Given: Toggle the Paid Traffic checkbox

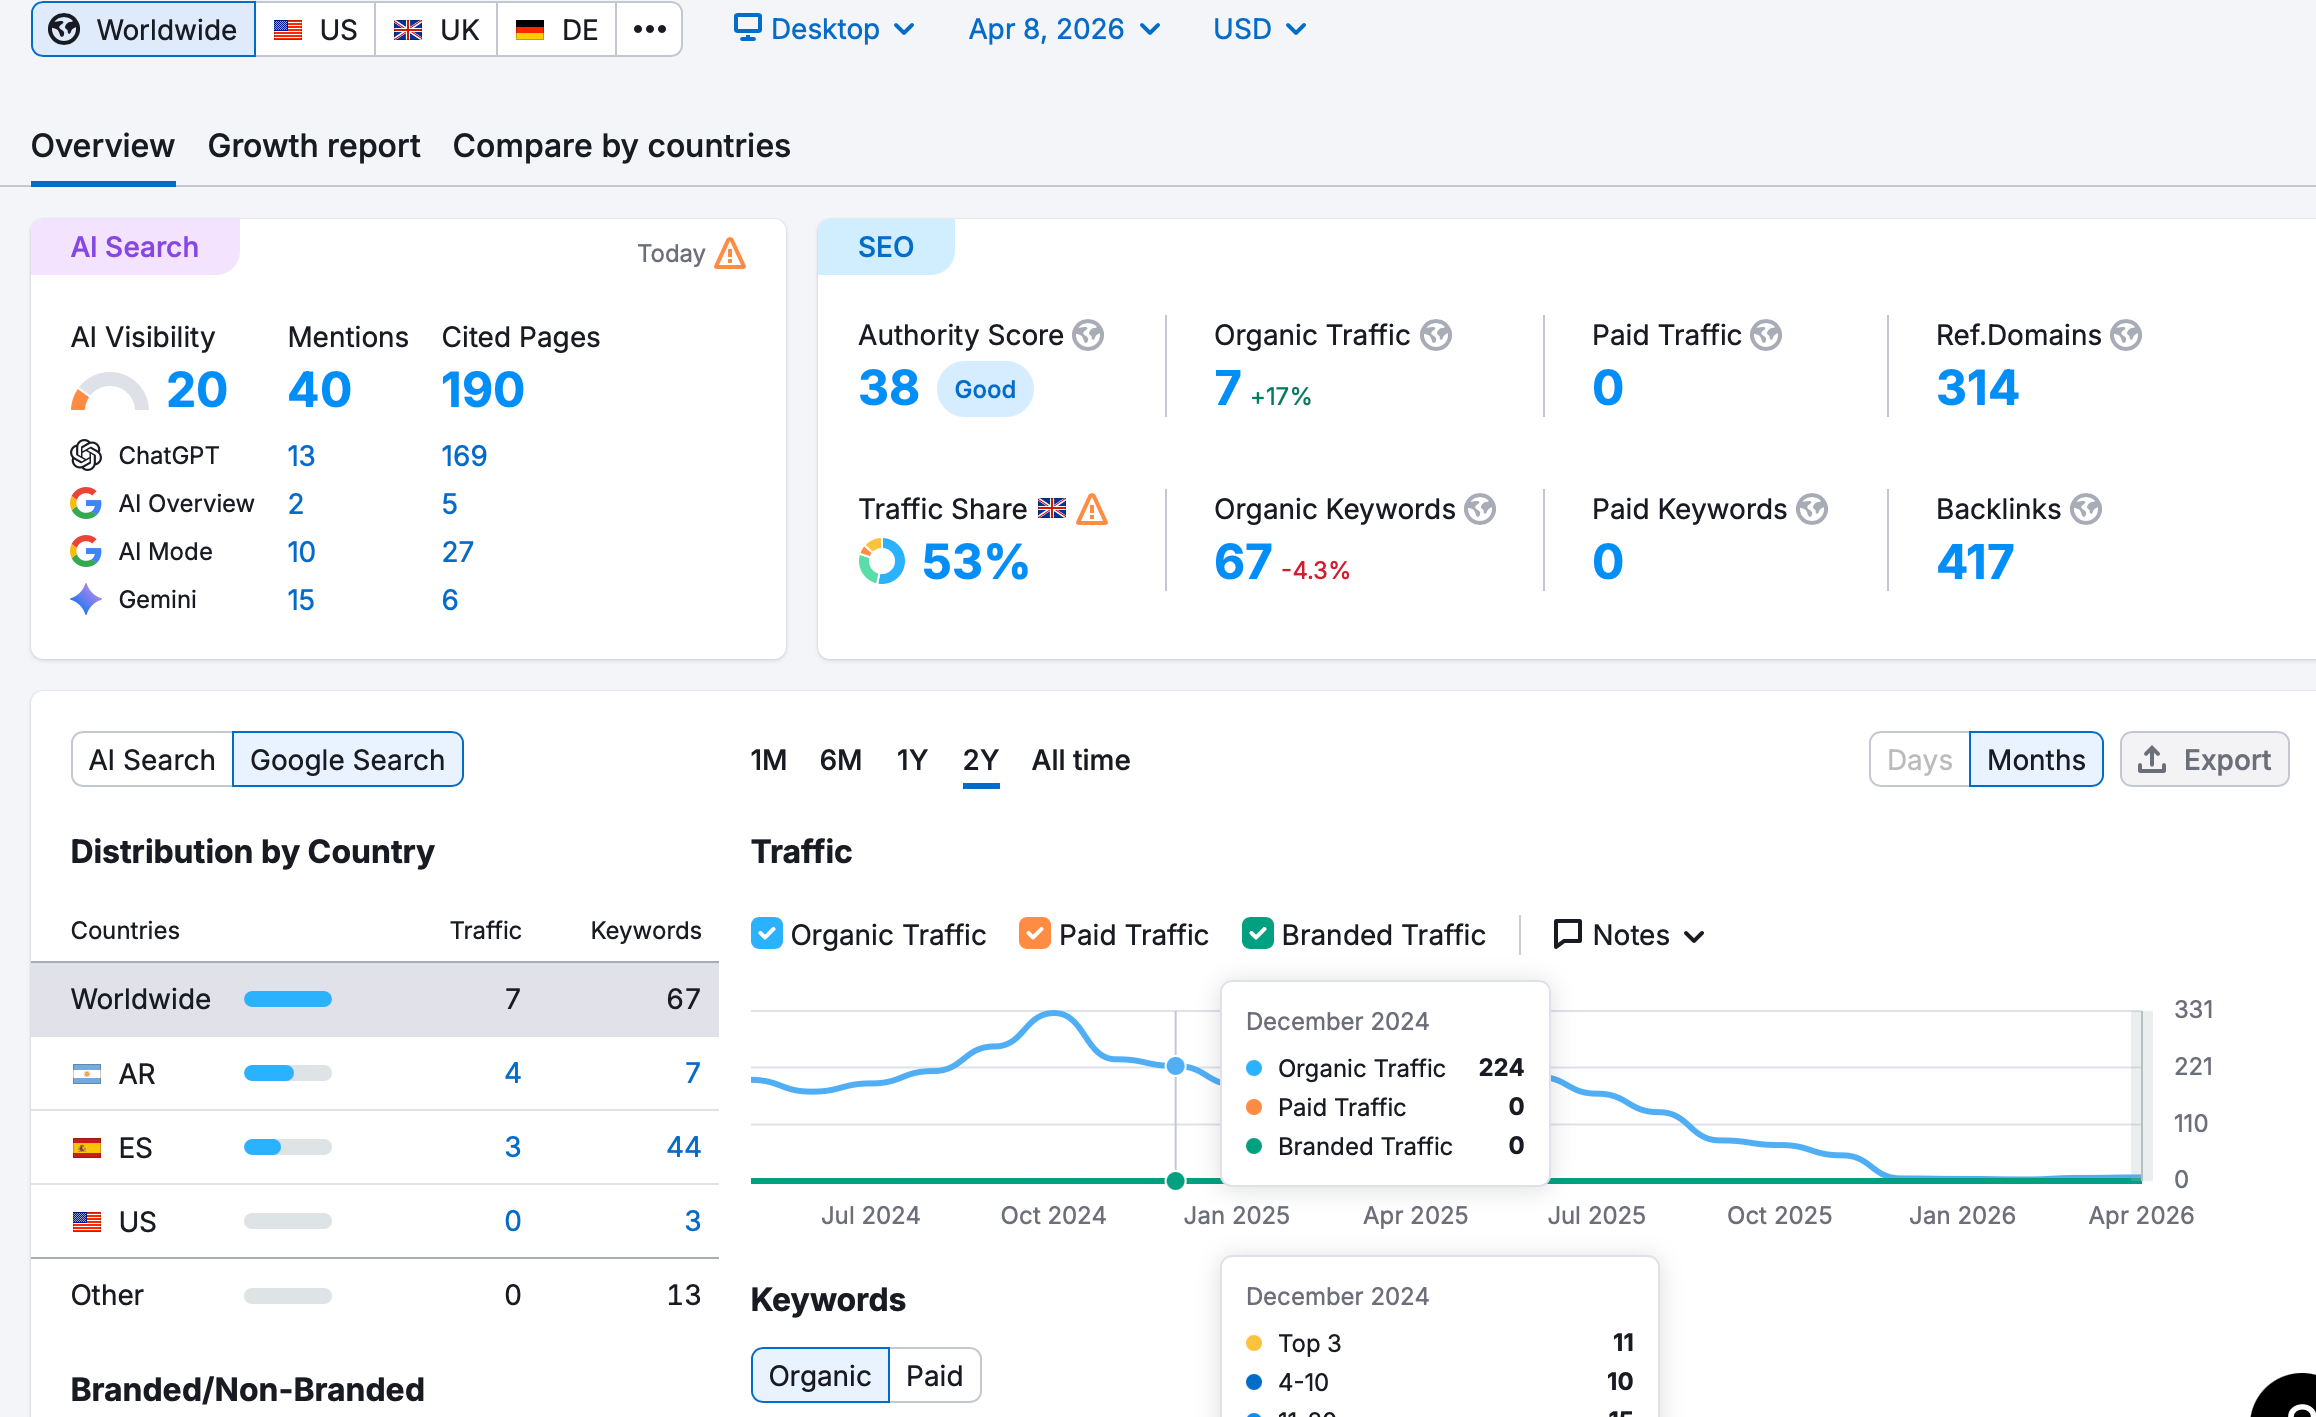Looking at the screenshot, I should 1035,934.
